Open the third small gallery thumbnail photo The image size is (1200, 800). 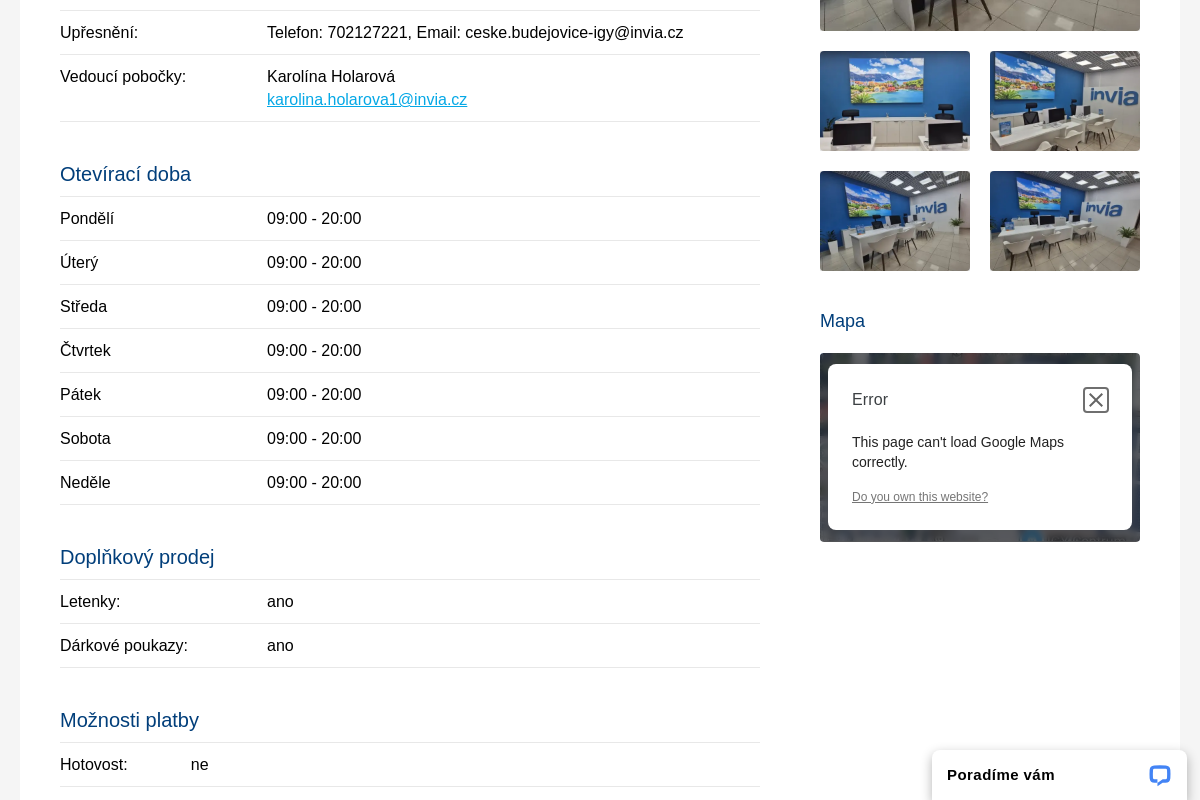894,221
